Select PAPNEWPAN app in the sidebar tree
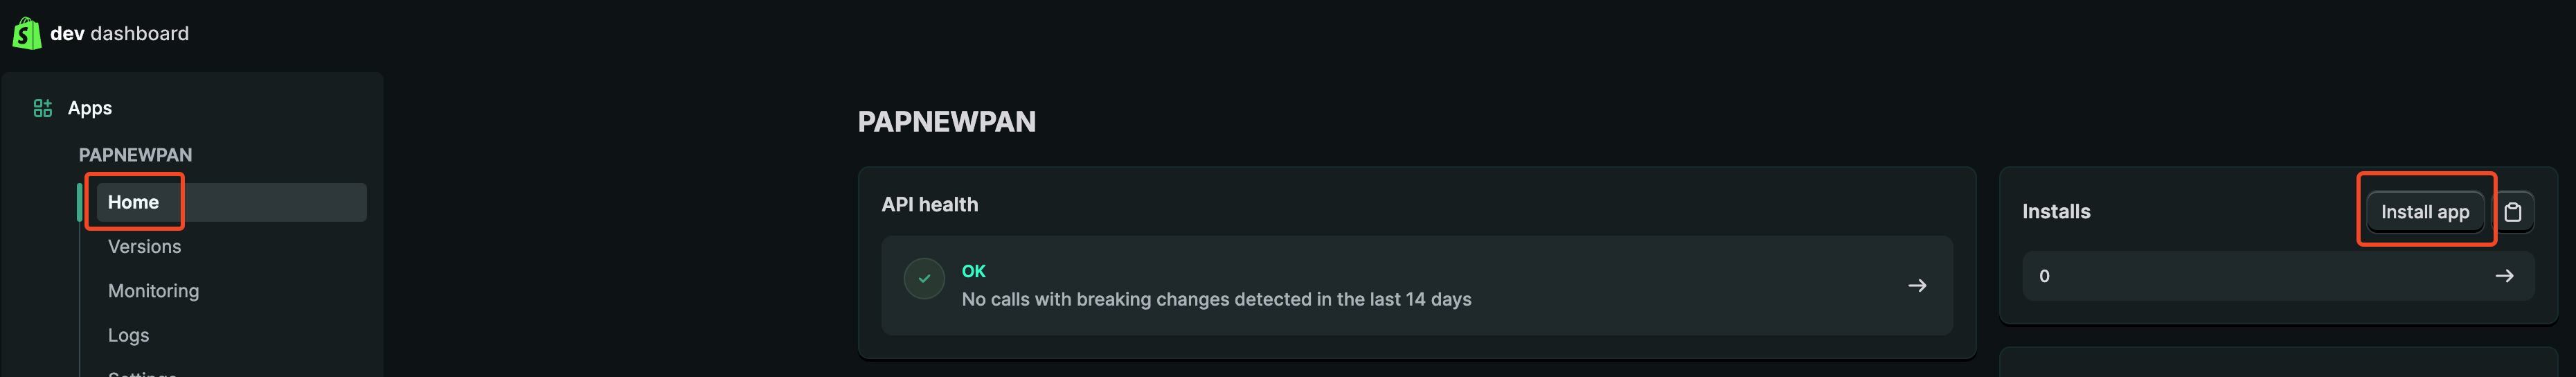Screen dimensions: 2576x377 [135, 155]
